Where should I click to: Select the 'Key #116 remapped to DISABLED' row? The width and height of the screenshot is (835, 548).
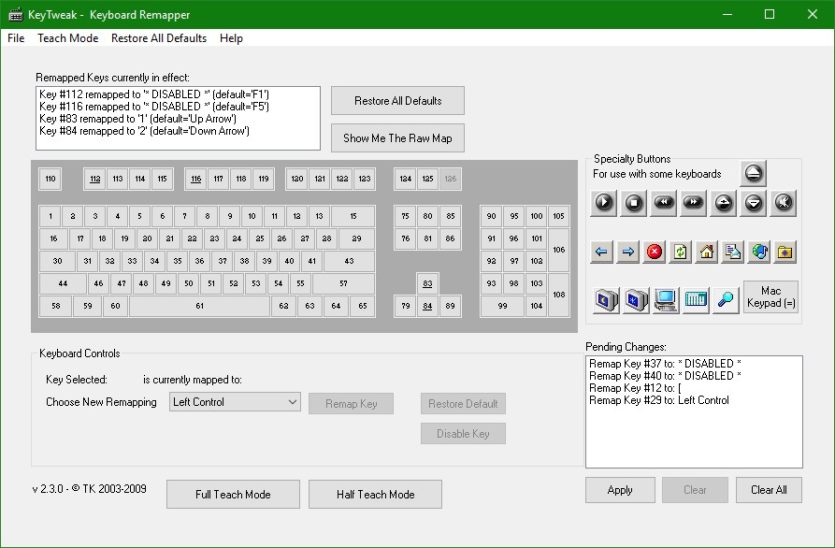(178, 107)
